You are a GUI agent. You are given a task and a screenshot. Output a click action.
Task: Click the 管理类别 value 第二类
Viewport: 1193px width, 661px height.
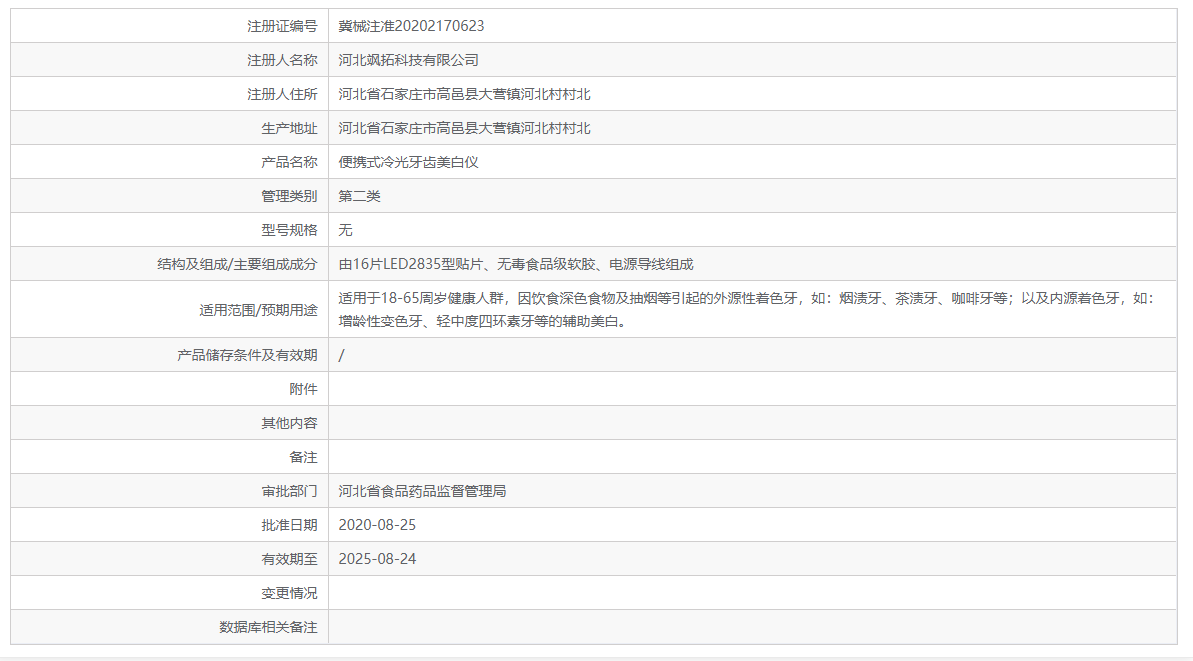pos(364,195)
